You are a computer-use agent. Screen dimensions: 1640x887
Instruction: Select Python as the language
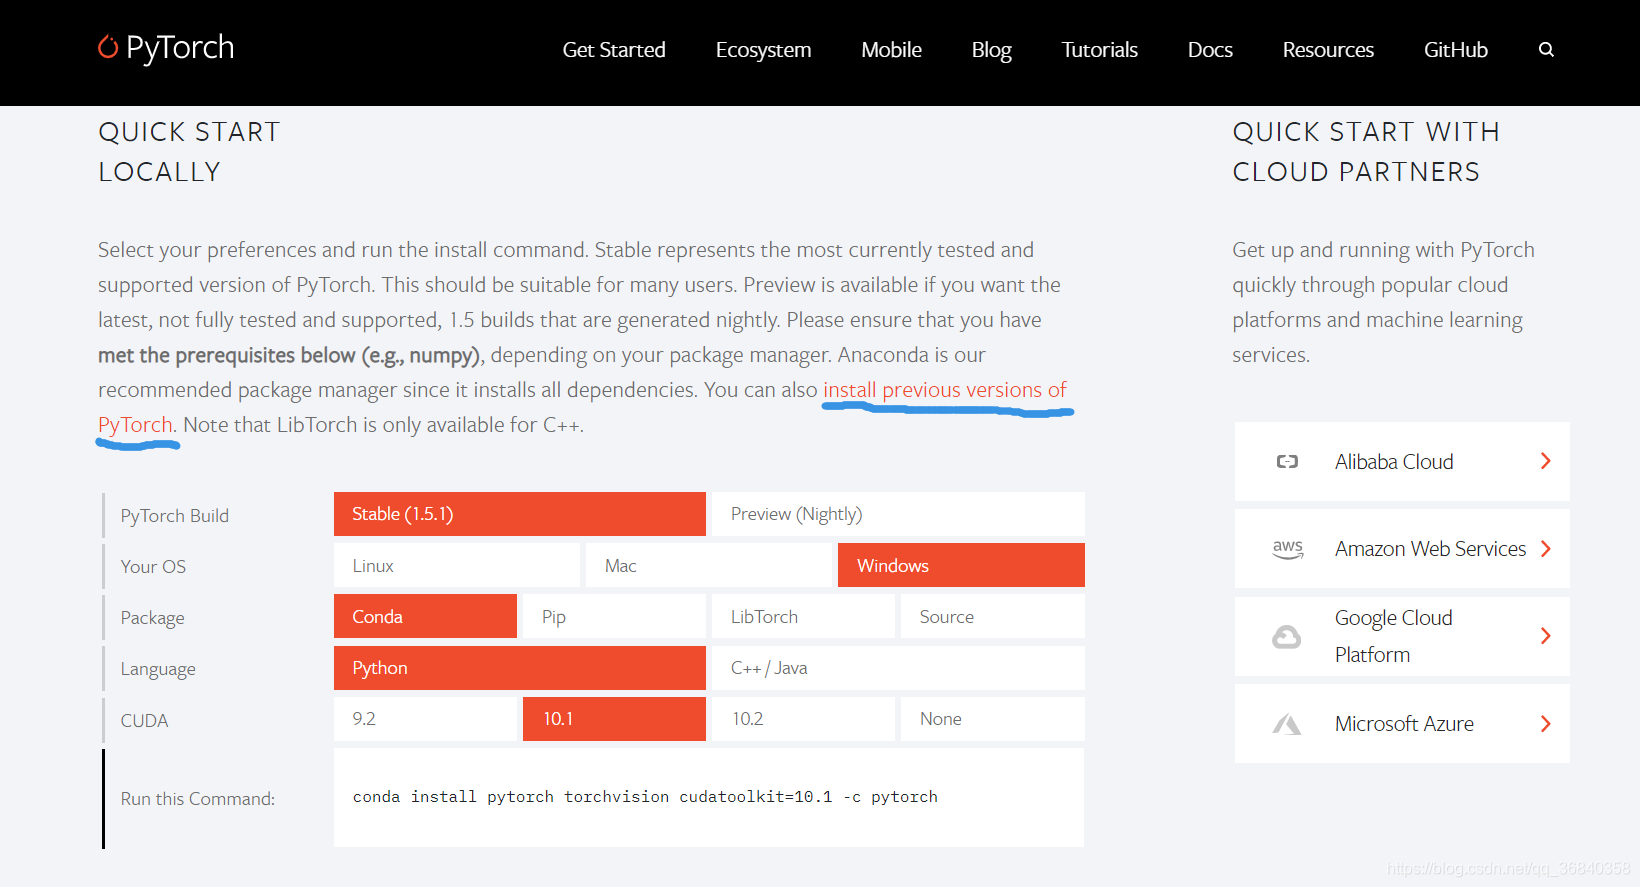pos(520,668)
